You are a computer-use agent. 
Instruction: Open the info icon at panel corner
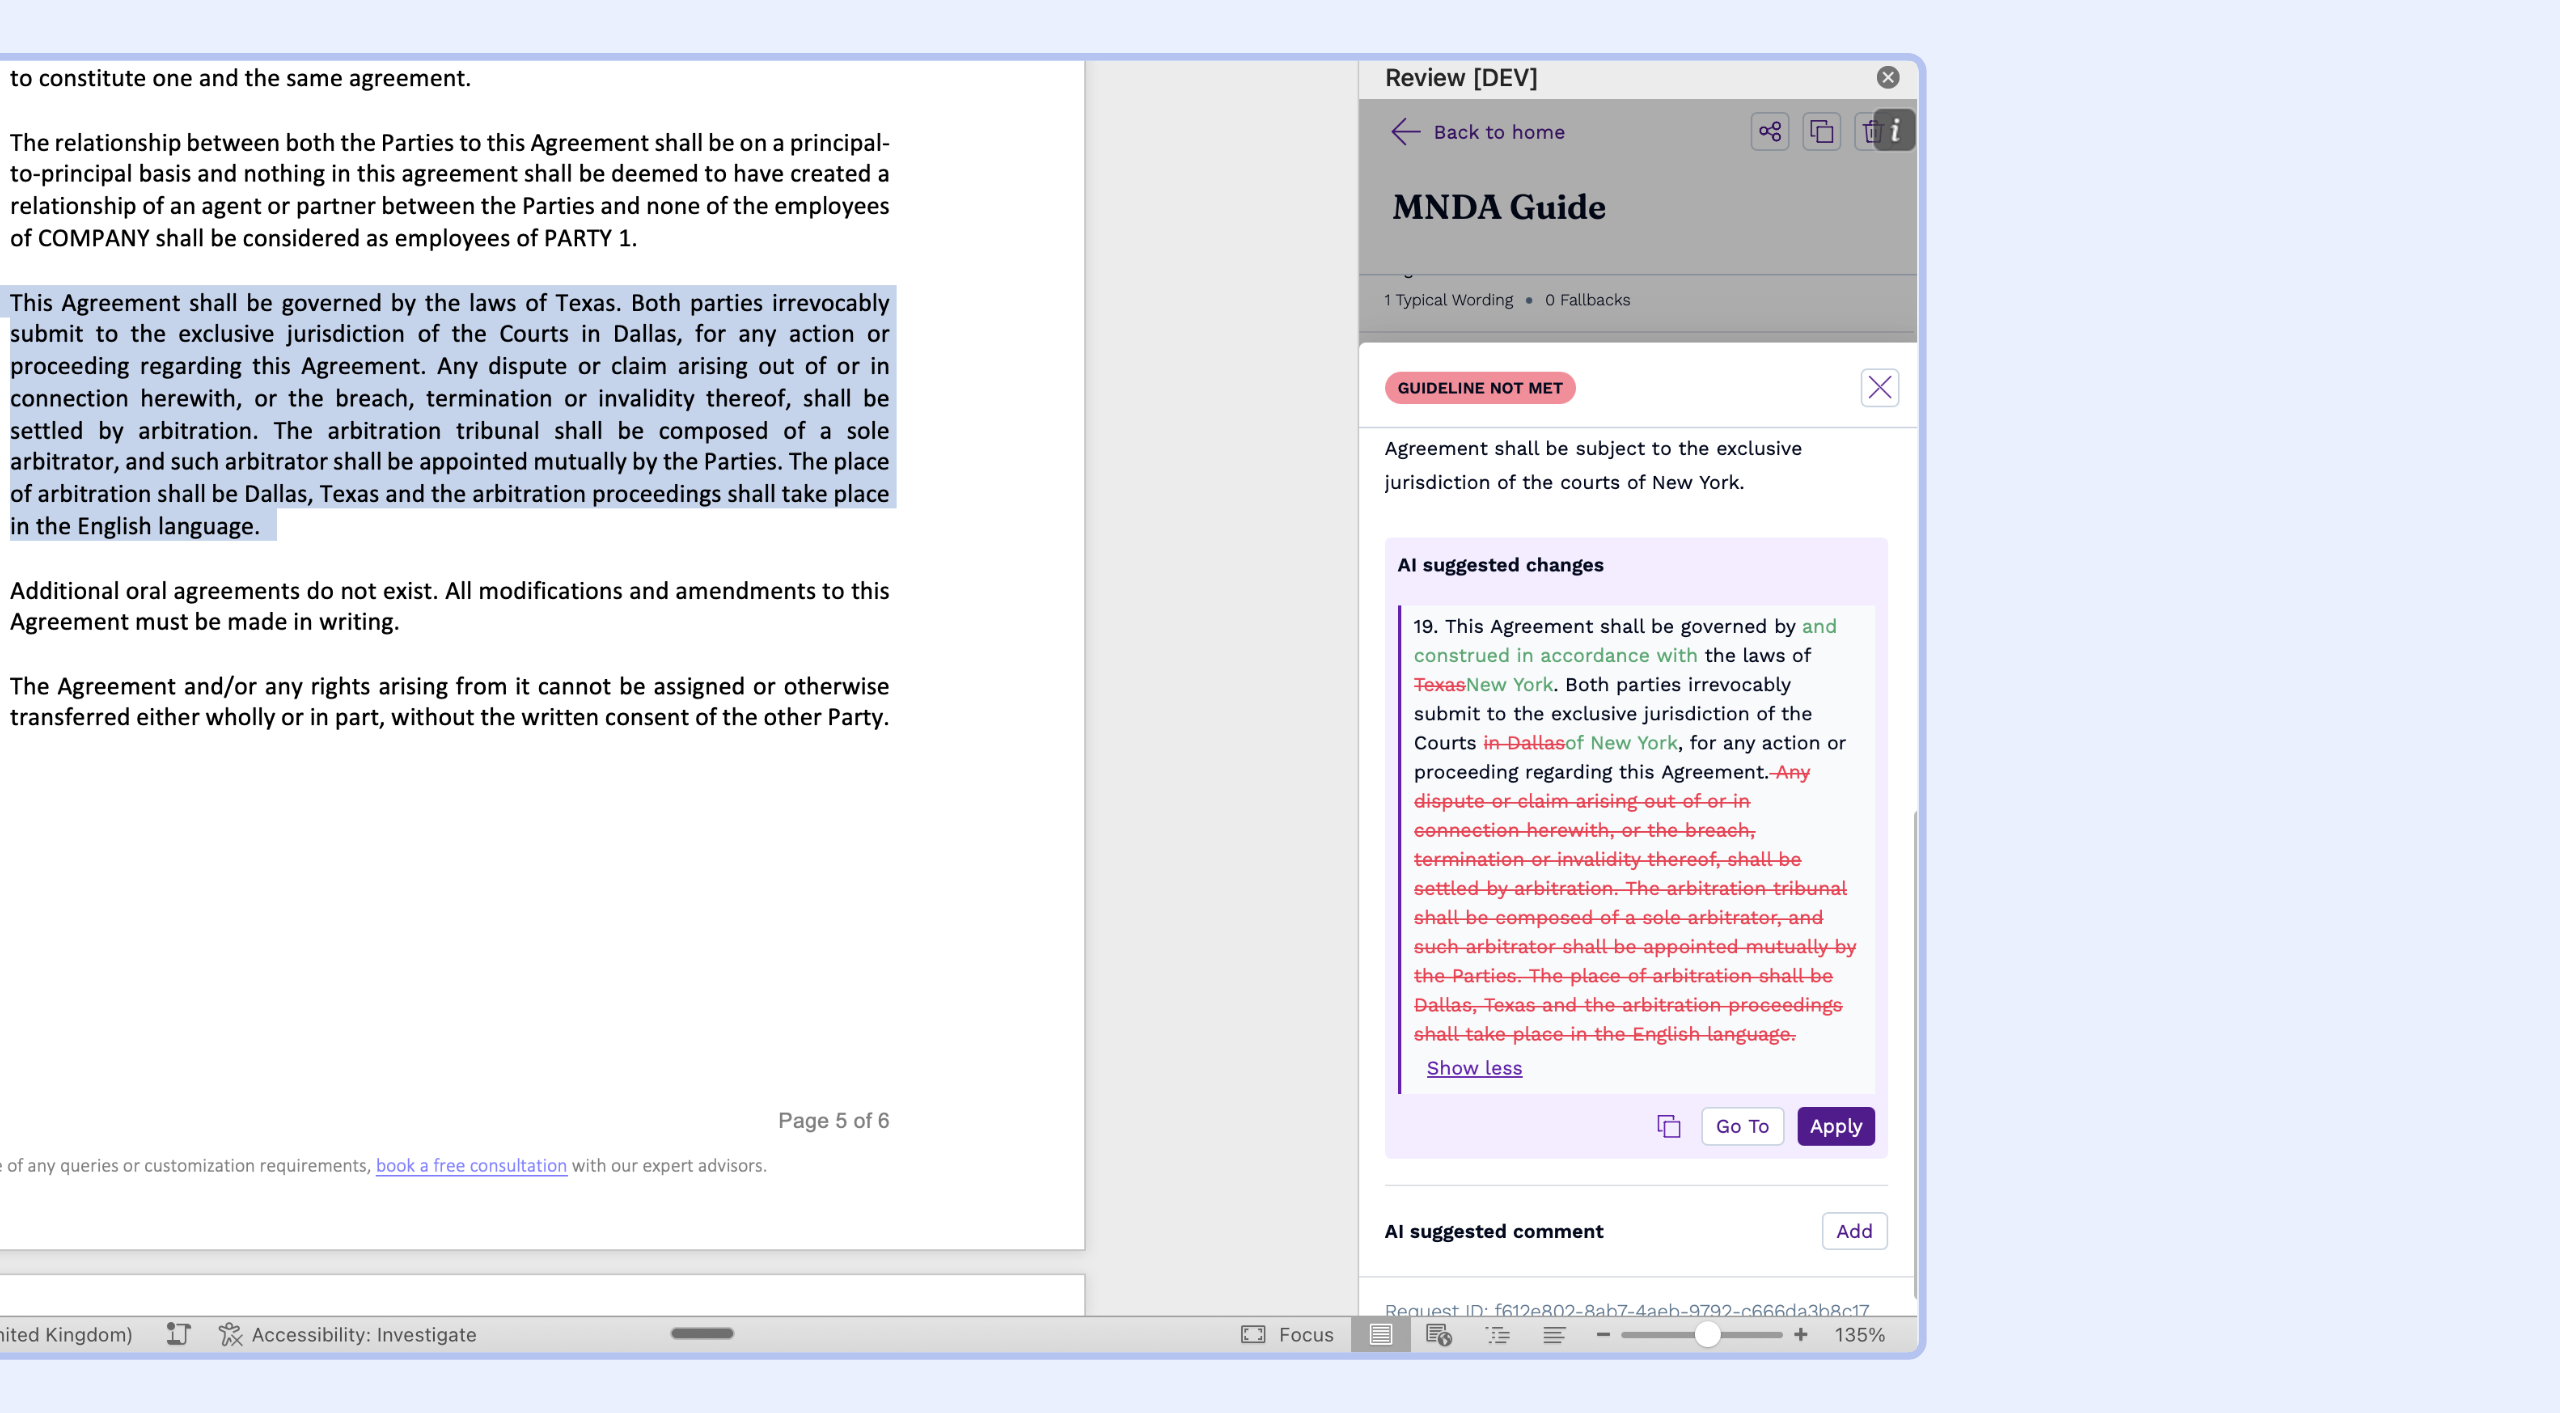[x=1895, y=131]
